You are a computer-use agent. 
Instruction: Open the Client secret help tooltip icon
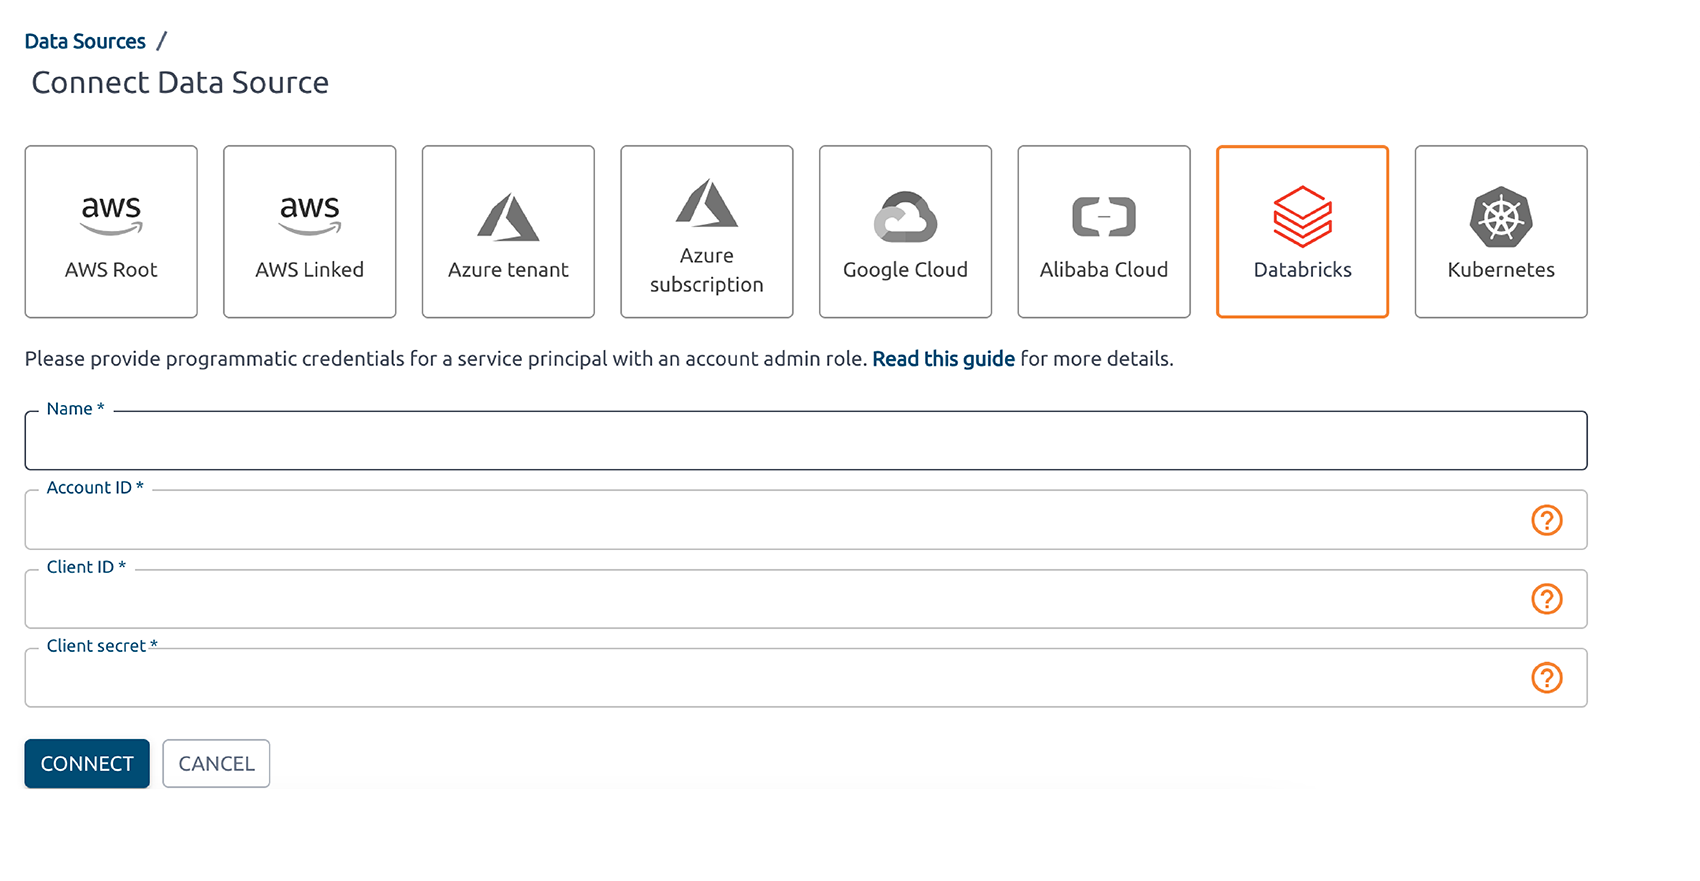(x=1547, y=678)
